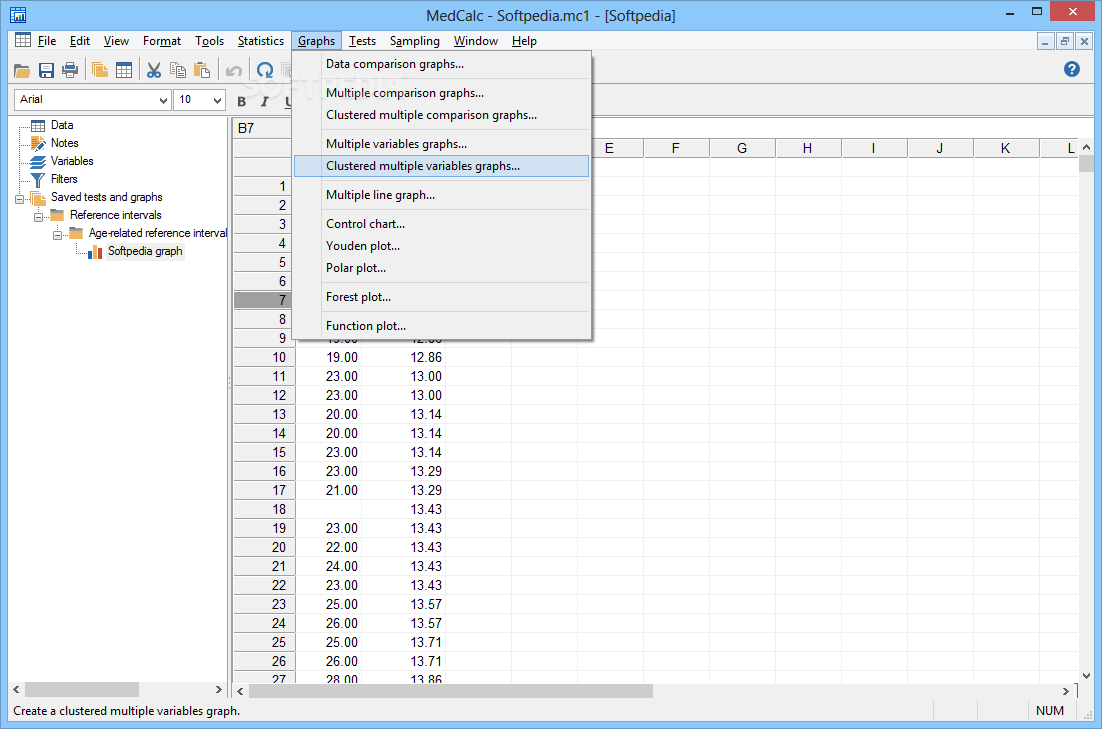The image size is (1102, 729).
Task: Click column header J
Action: 940,148
